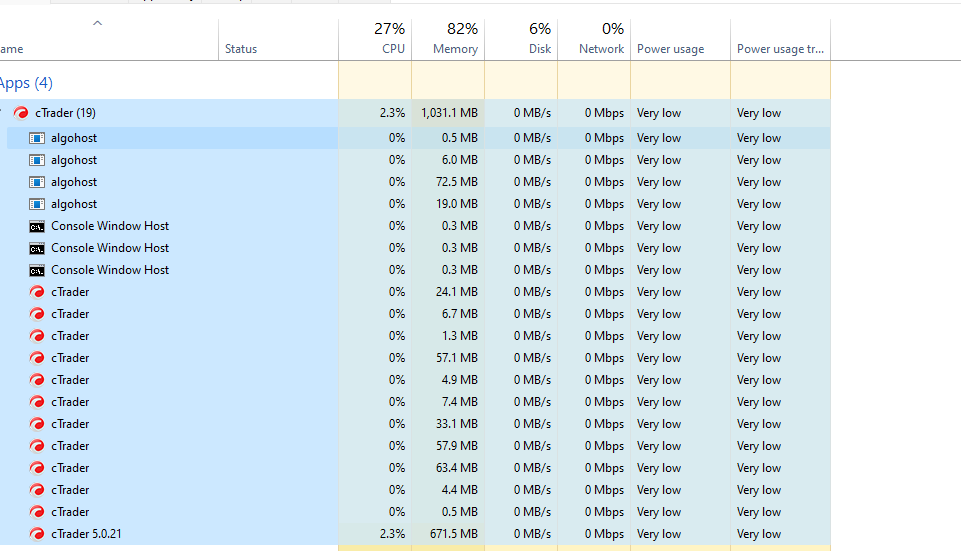961x551 pixels.
Task: Click the cTrader 5.0.21 process icon
Action: (x=37, y=534)
